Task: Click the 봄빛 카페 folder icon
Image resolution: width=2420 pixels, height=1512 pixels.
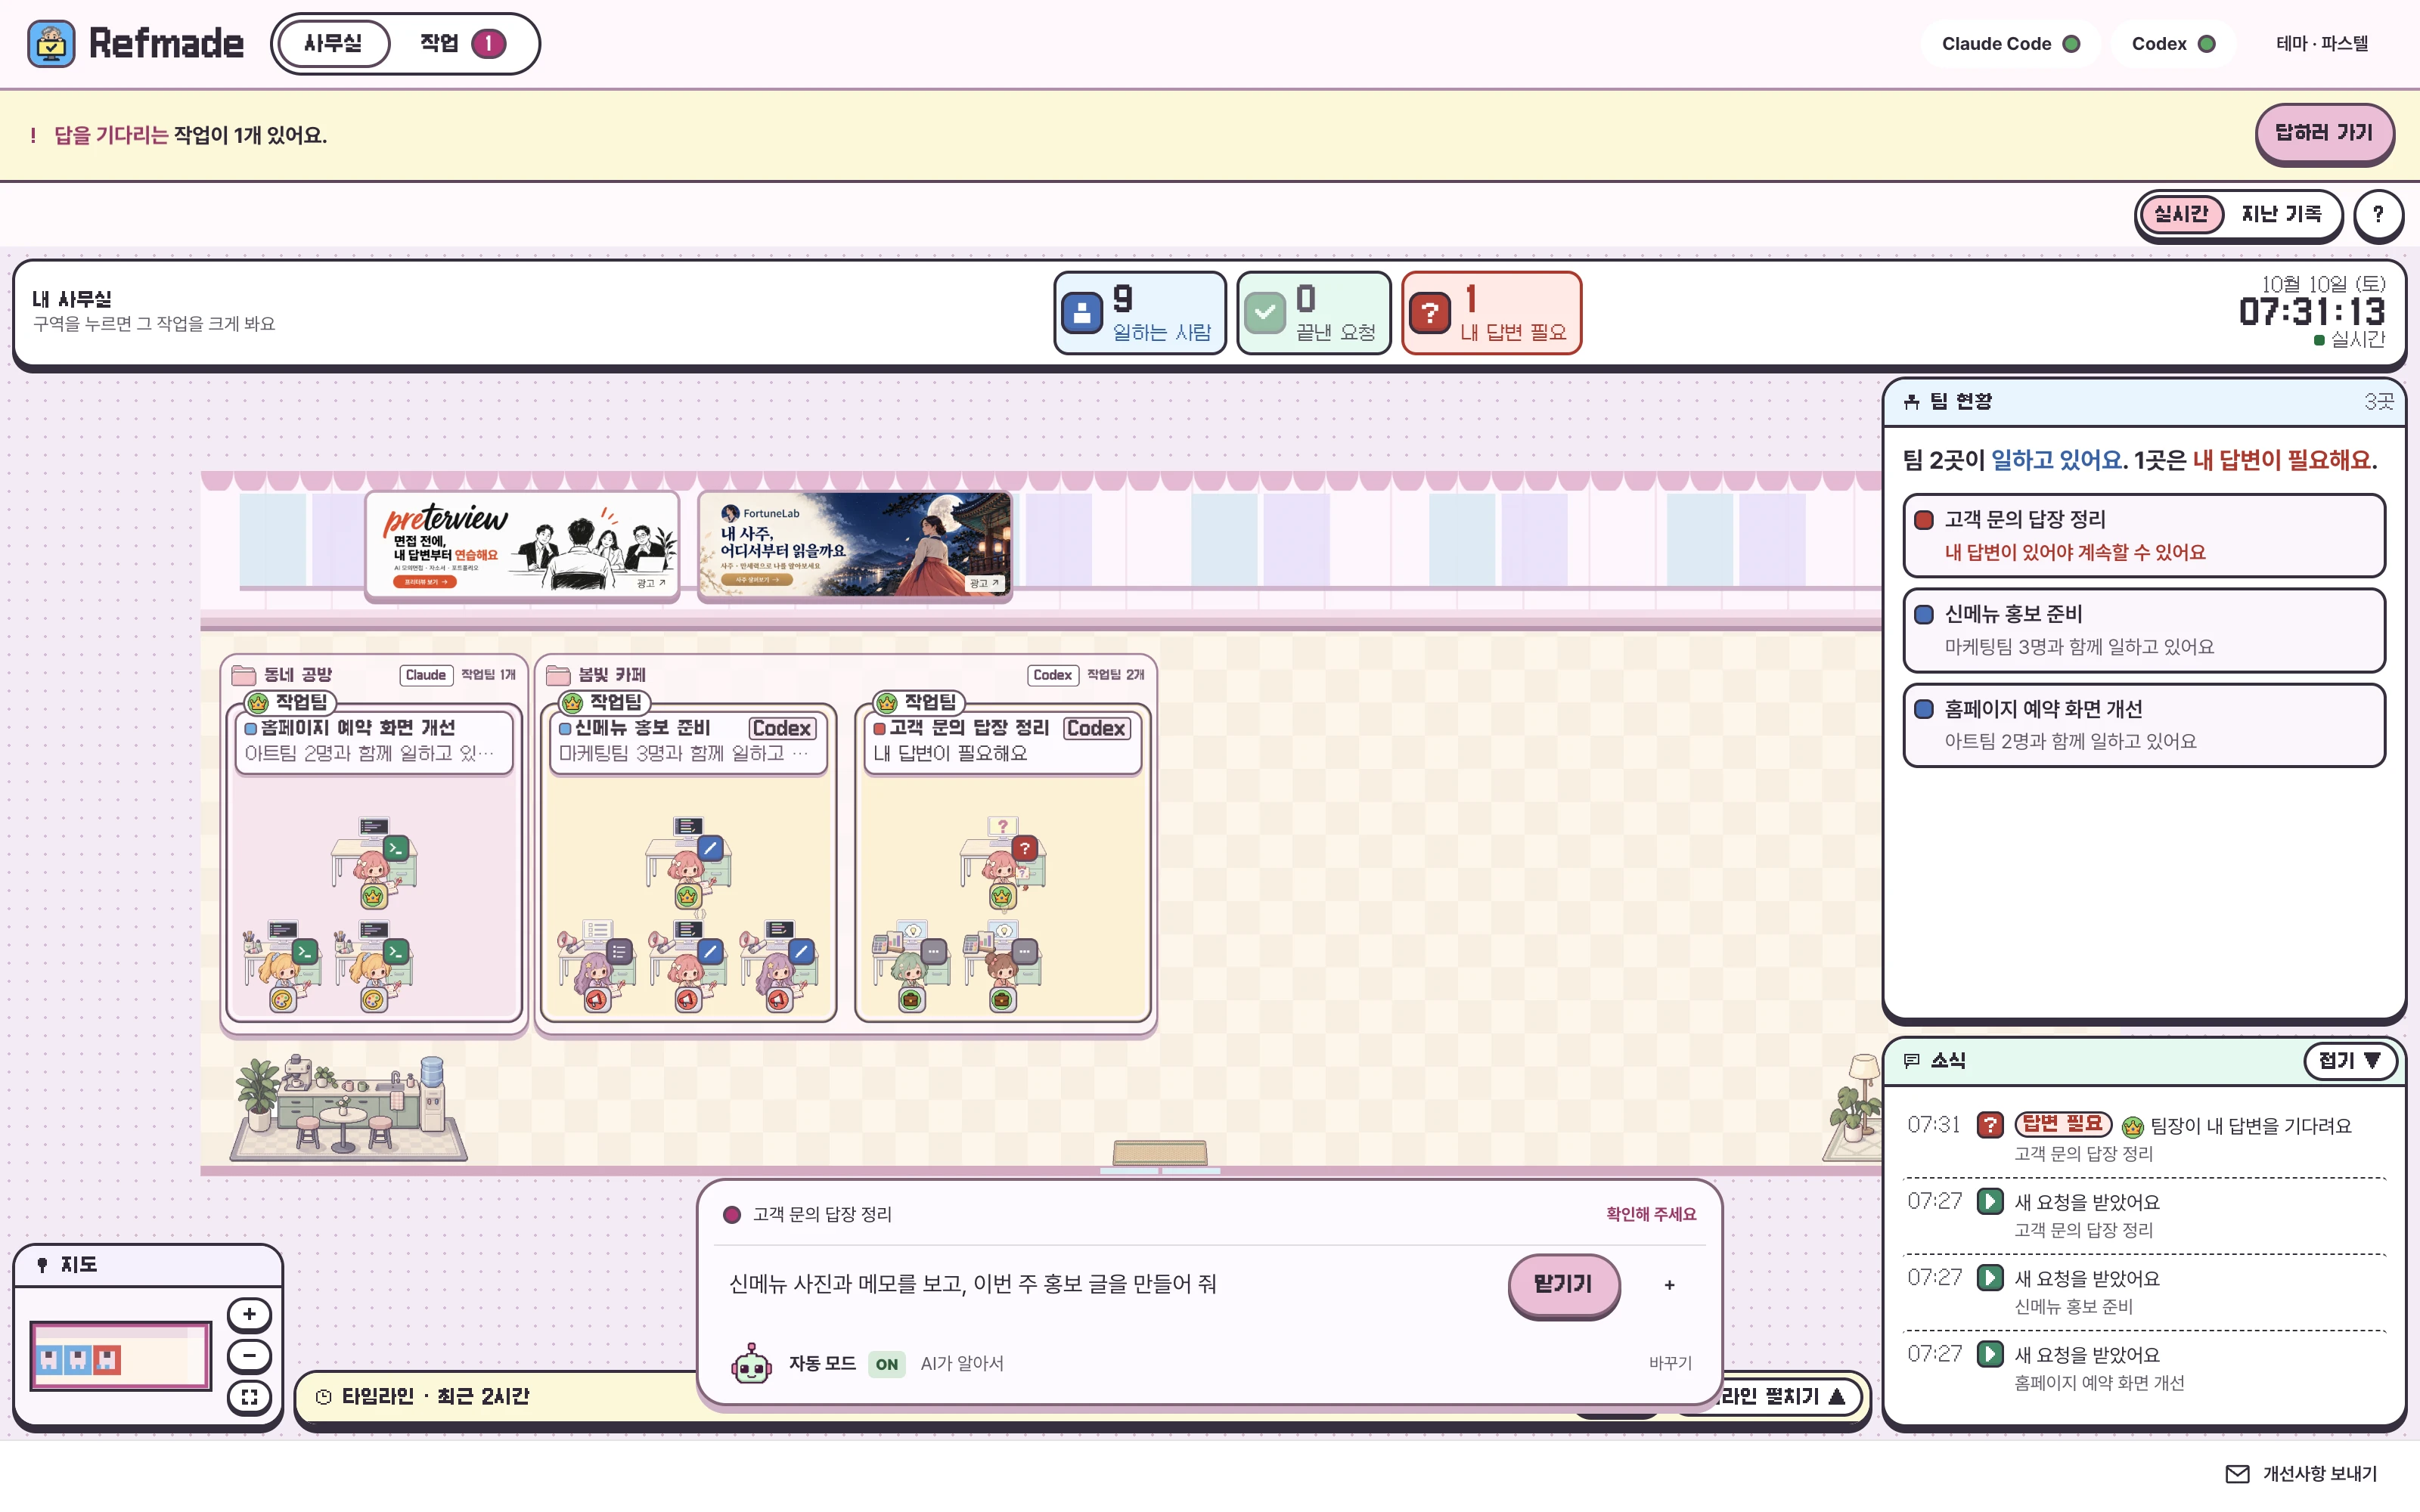Action: [x=558, y=675]
